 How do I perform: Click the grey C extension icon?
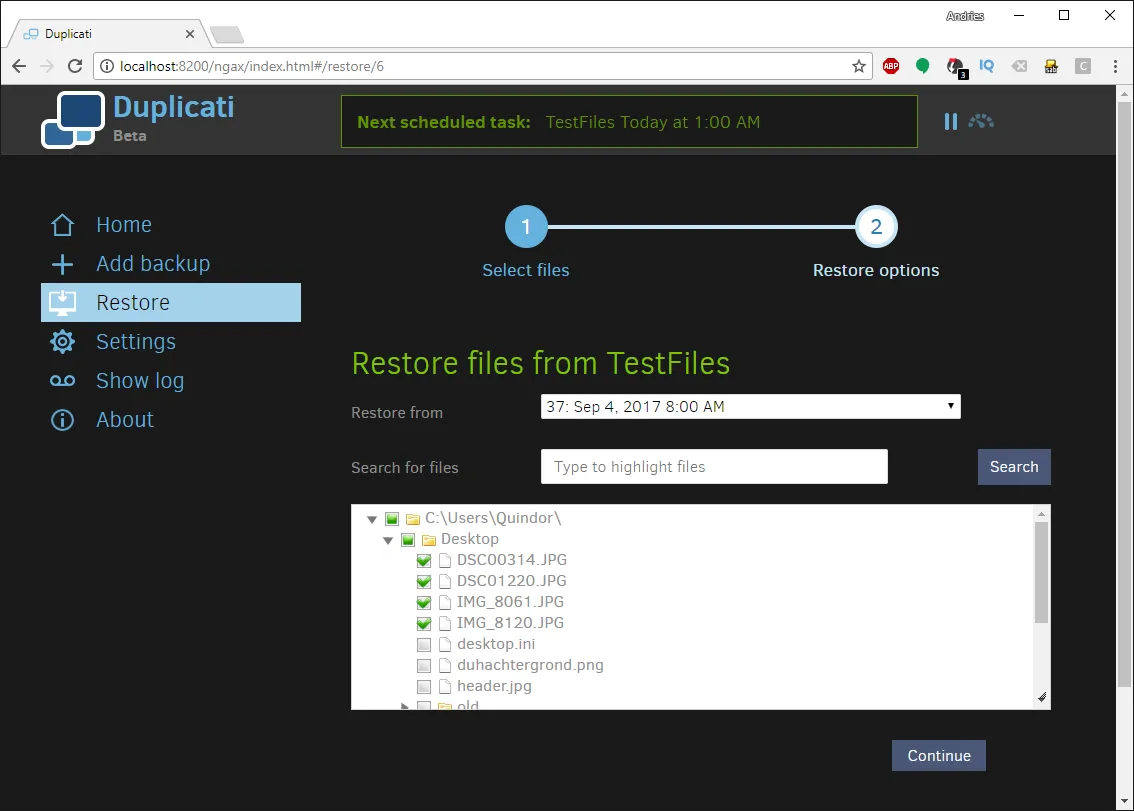1083,67
